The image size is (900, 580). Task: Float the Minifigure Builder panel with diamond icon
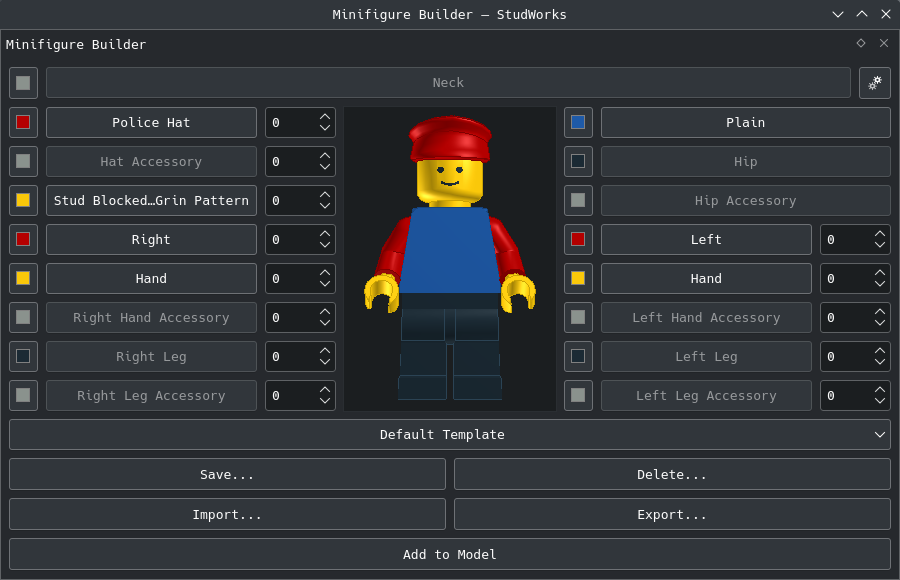(x=861, y=43)
